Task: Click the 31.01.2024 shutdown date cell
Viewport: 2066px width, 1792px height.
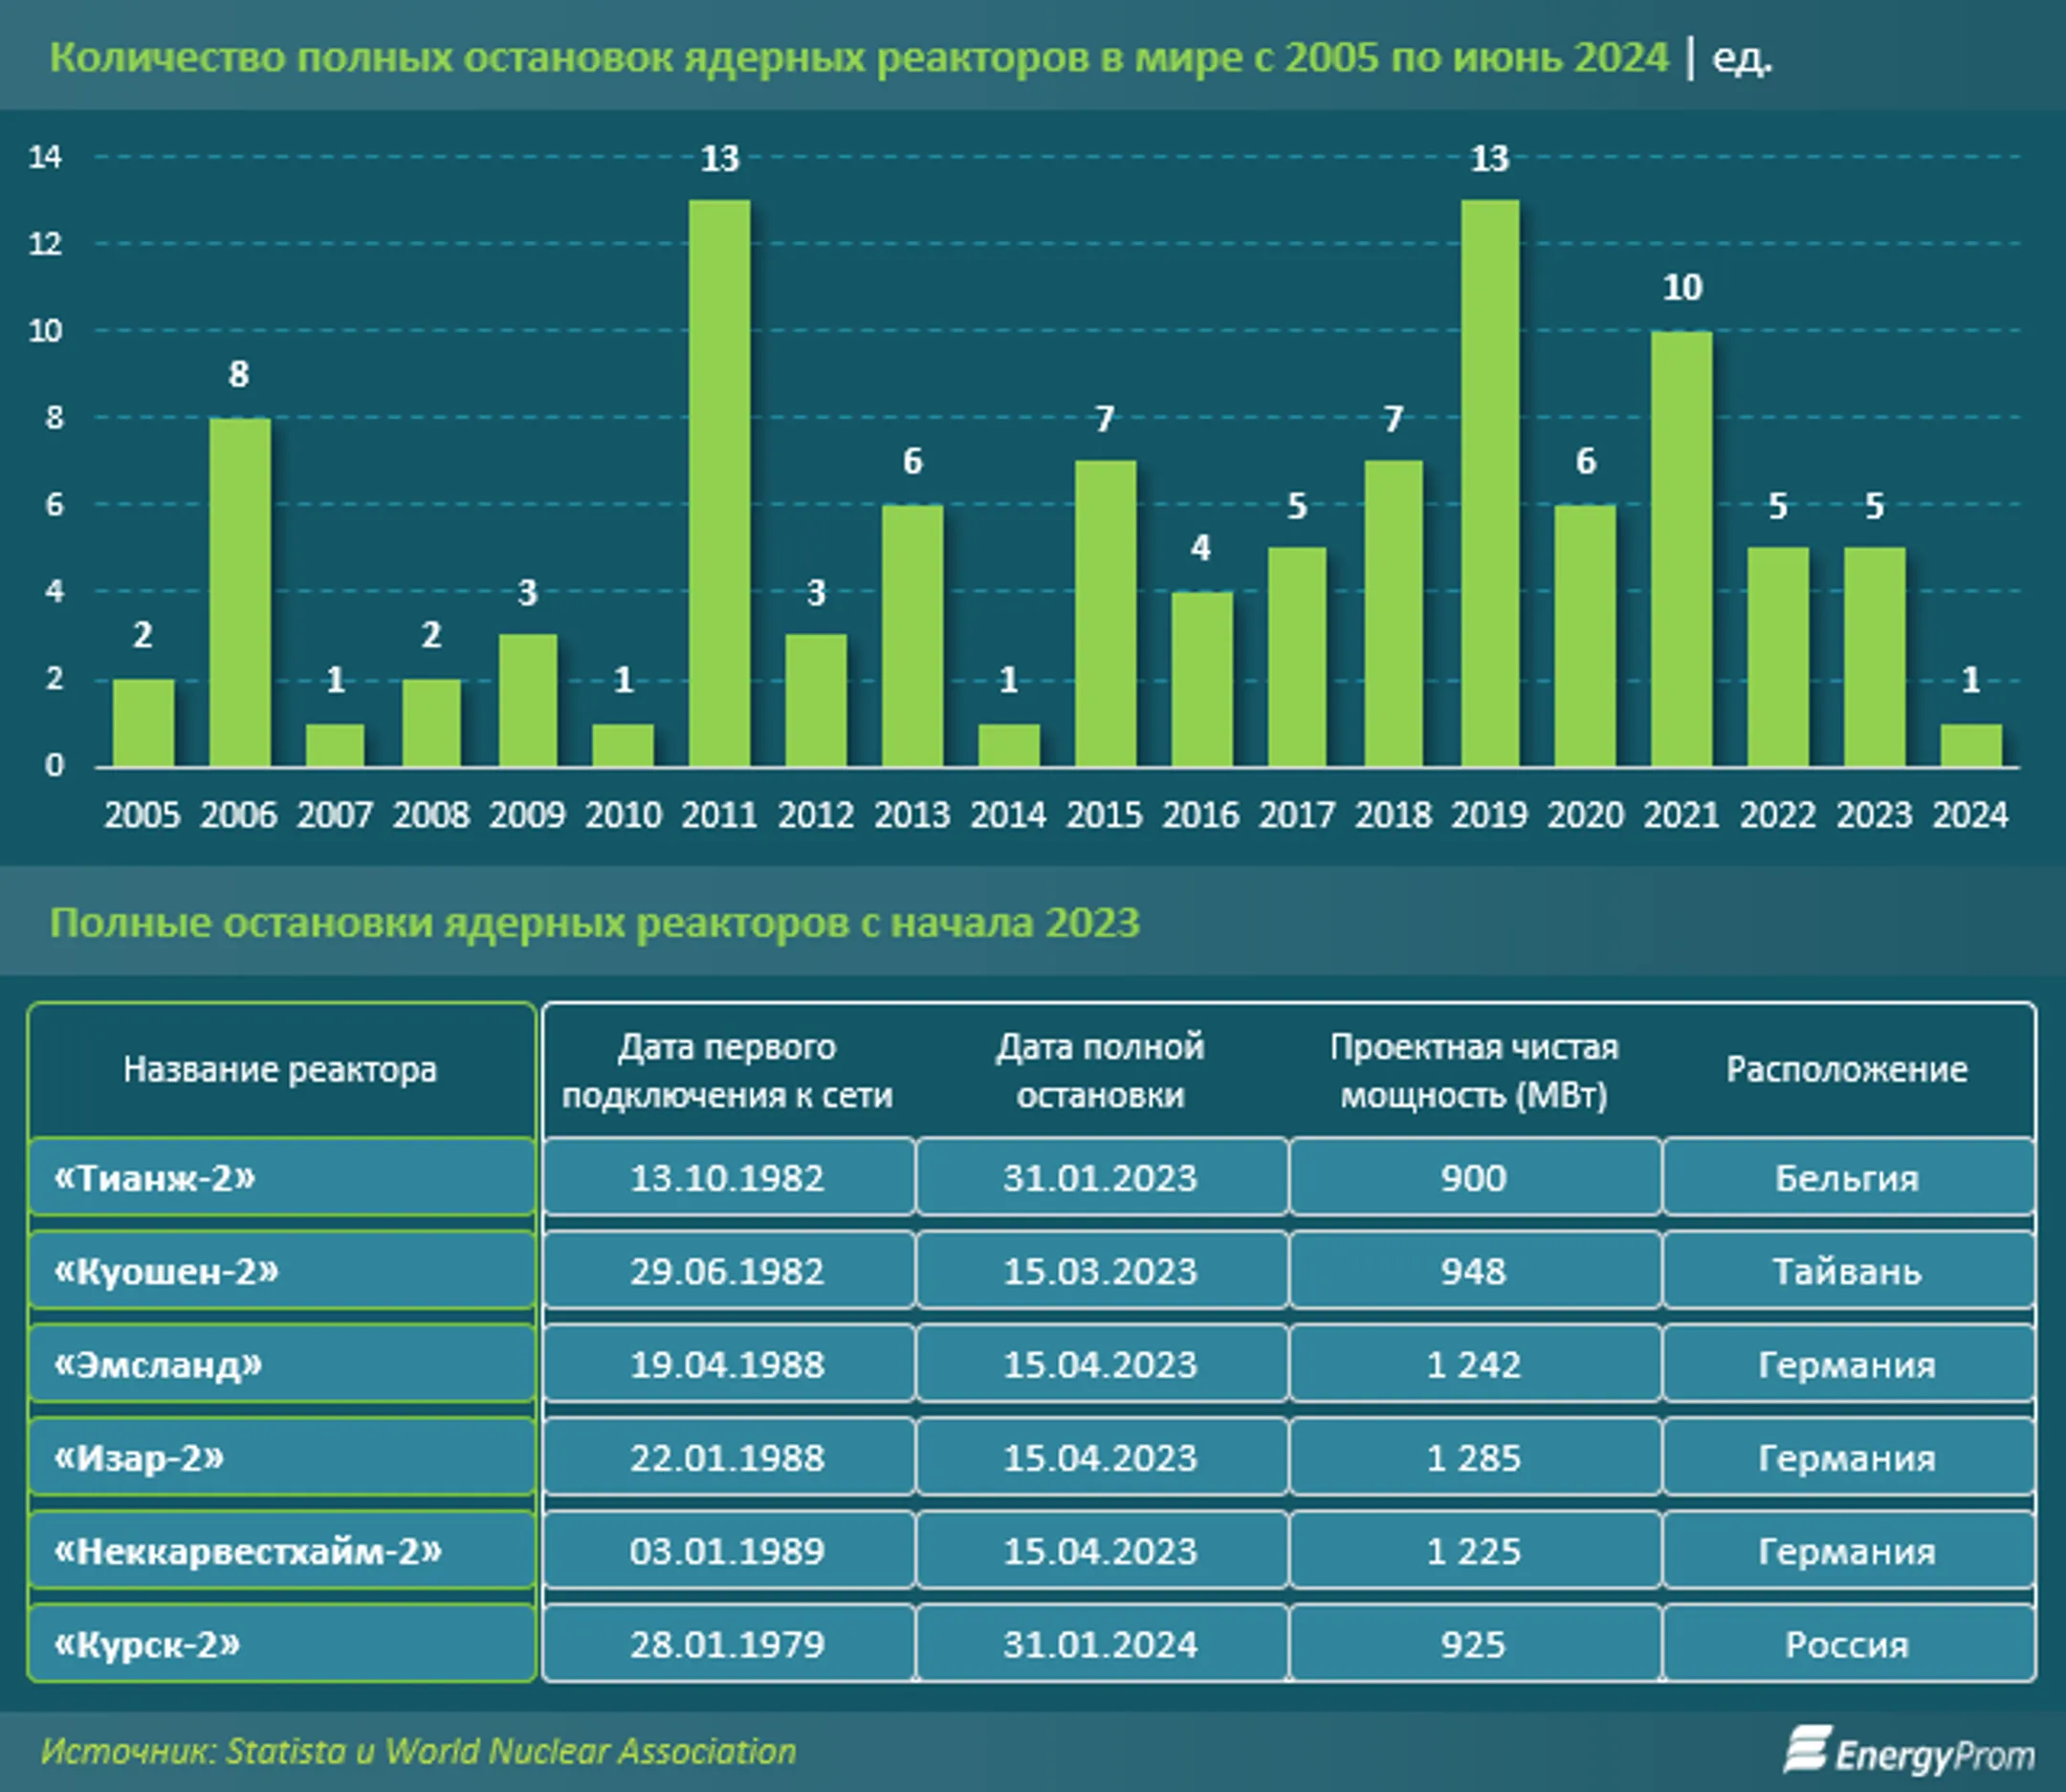Action: [x=1101, y=1644]
